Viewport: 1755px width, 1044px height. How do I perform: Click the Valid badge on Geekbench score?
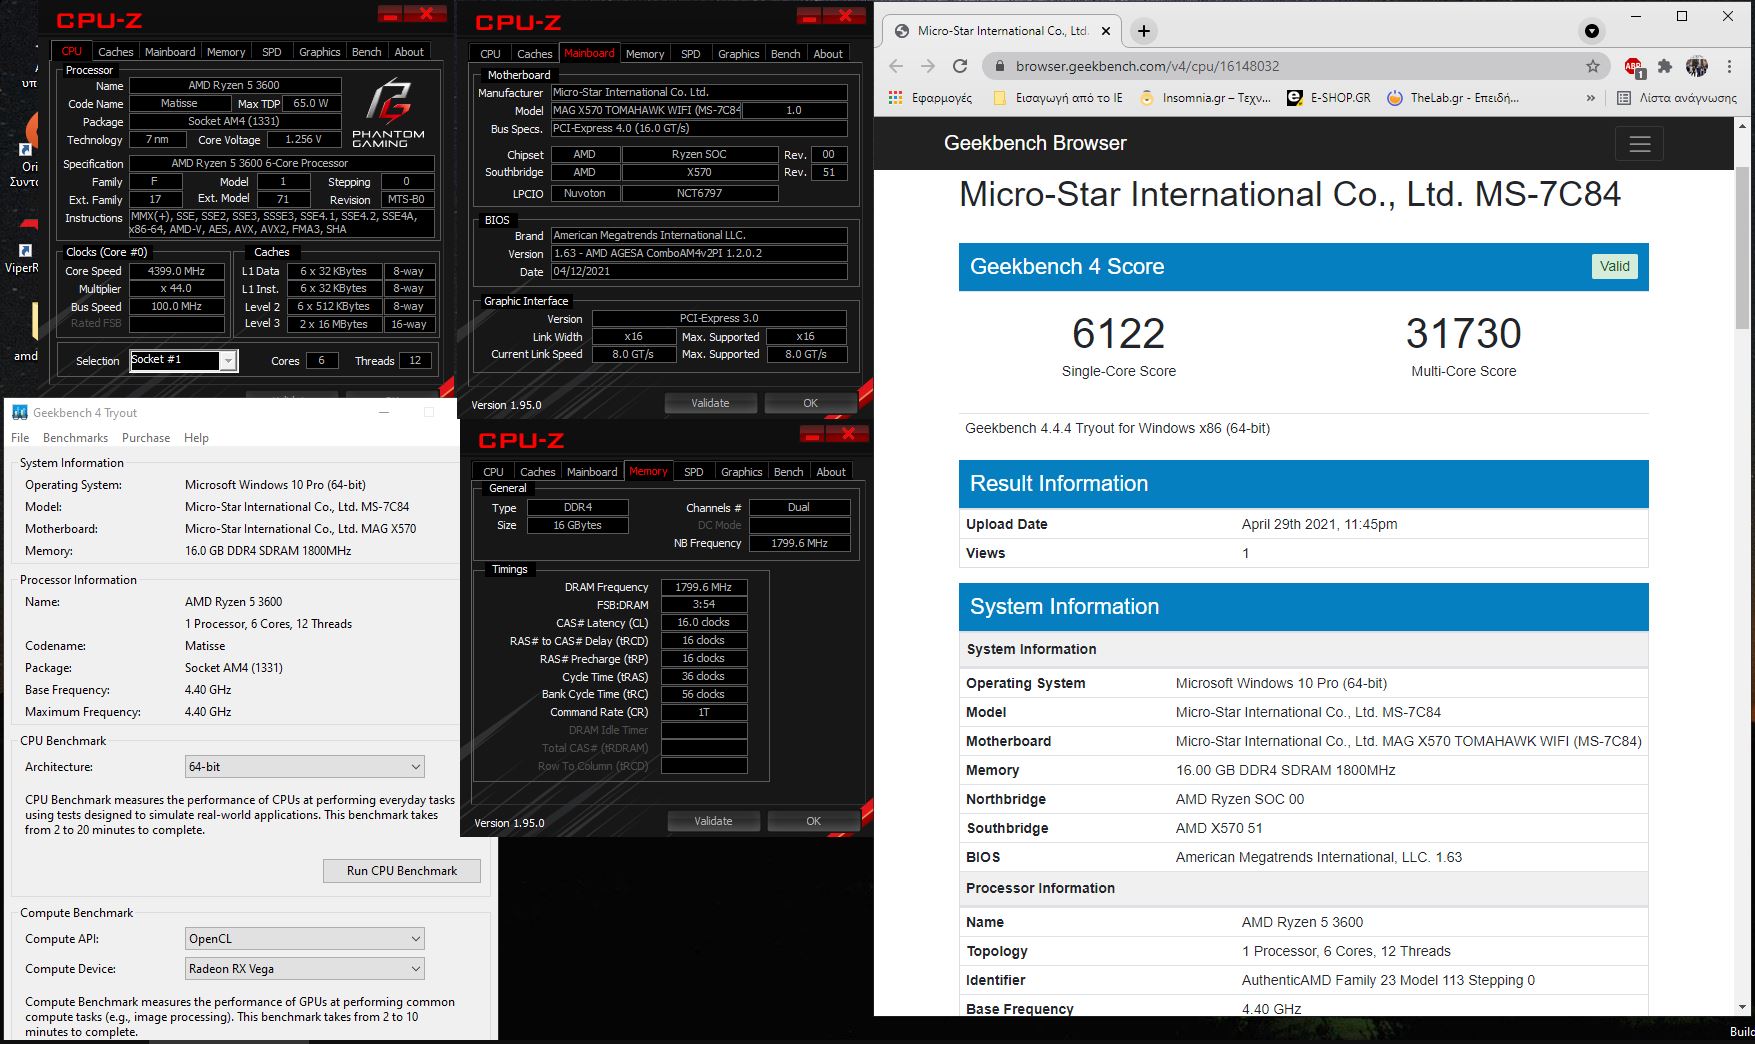click(x=1614, y=266)
